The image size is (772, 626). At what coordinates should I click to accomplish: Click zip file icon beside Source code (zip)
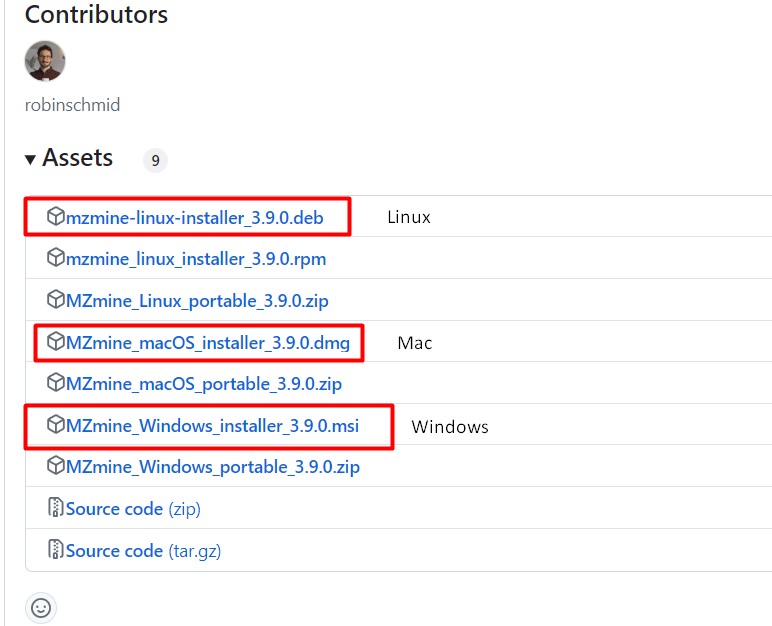pyautogui.click(x=56, y=507)
